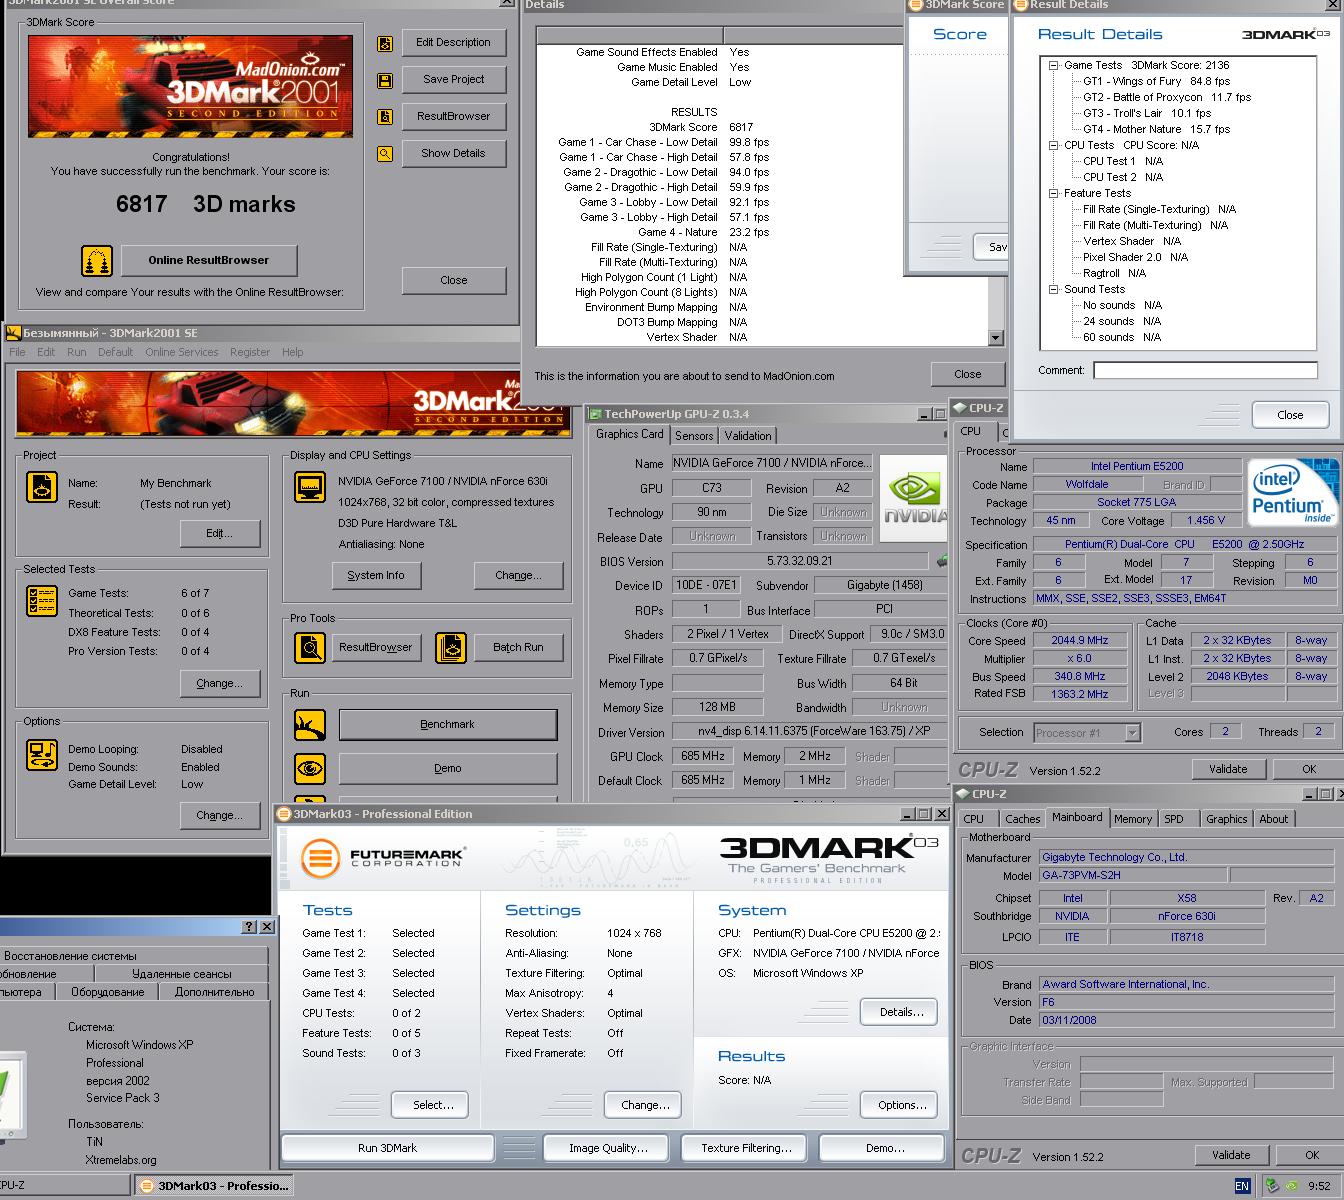
Task: Click the Selected Tests checklist icon
Action: pos(42,601)
